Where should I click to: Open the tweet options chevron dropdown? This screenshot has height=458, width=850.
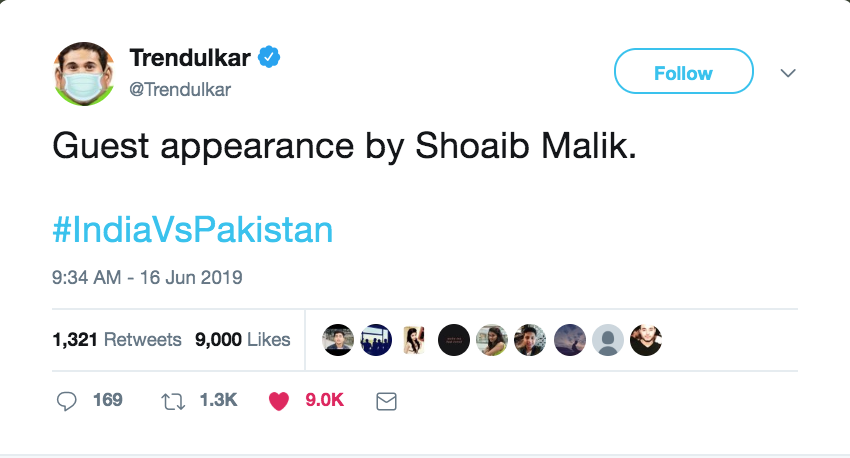coord(788,73)
